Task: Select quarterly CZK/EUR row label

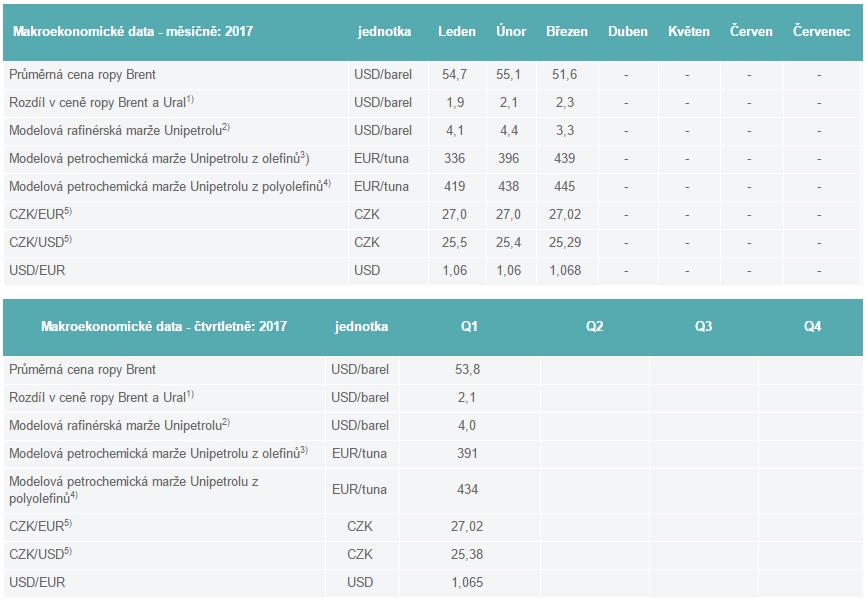Action: coord(40,526)
